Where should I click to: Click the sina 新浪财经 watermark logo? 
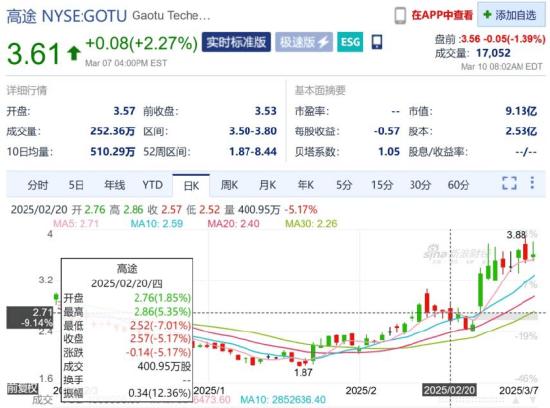[x=456, y=253]
